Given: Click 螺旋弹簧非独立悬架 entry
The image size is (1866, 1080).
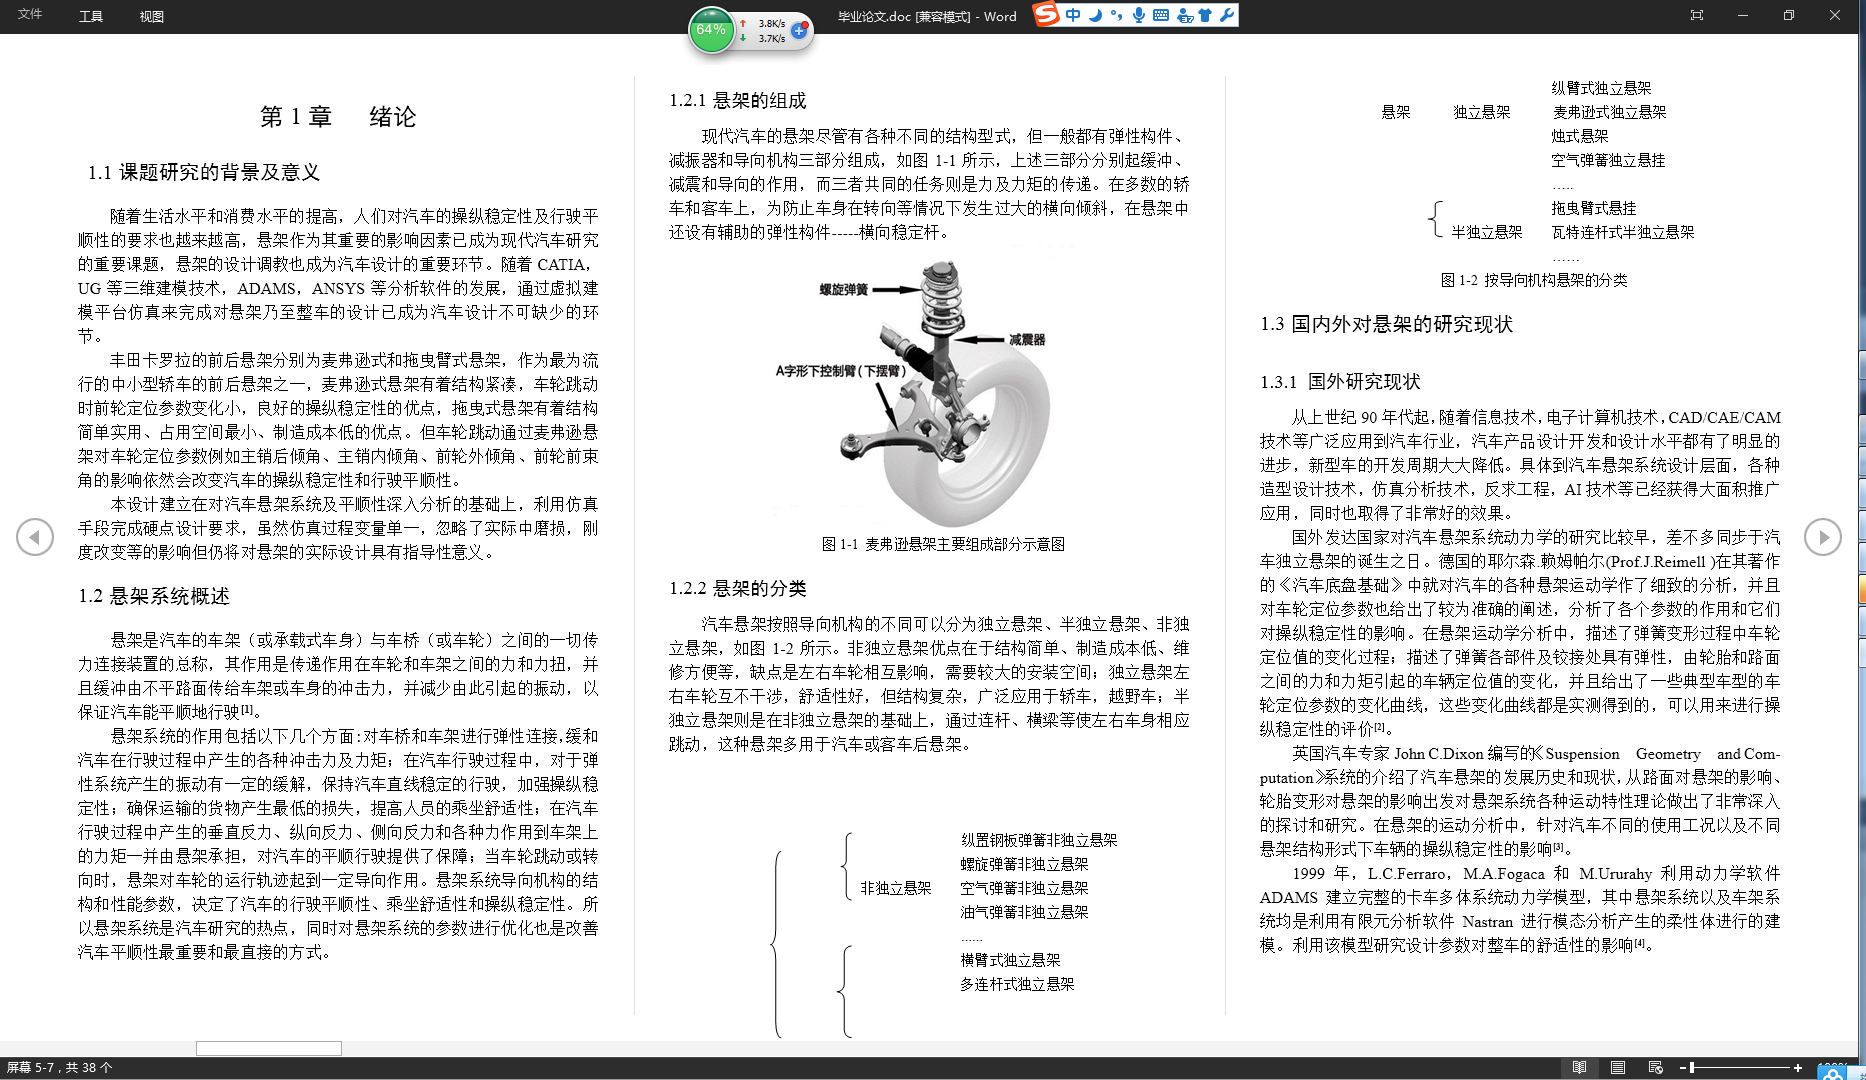Looking at the screenshot, I should 1024,864.
